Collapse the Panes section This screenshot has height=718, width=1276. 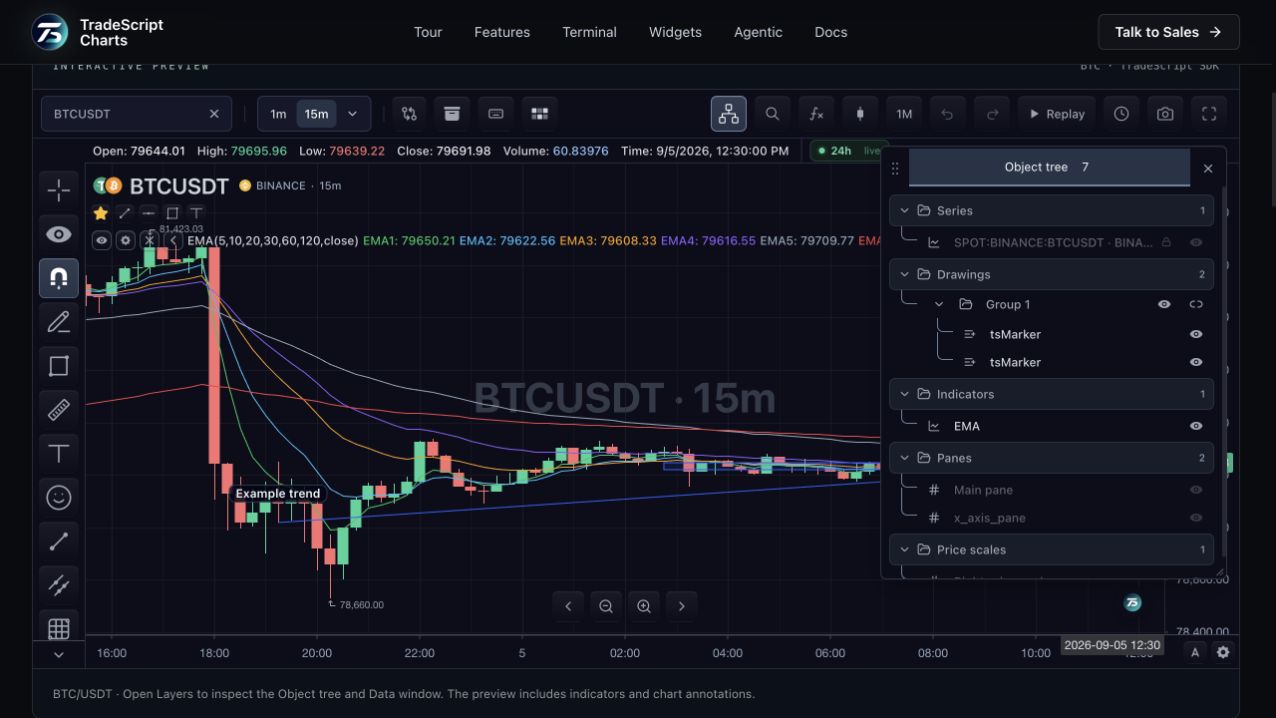904,458
